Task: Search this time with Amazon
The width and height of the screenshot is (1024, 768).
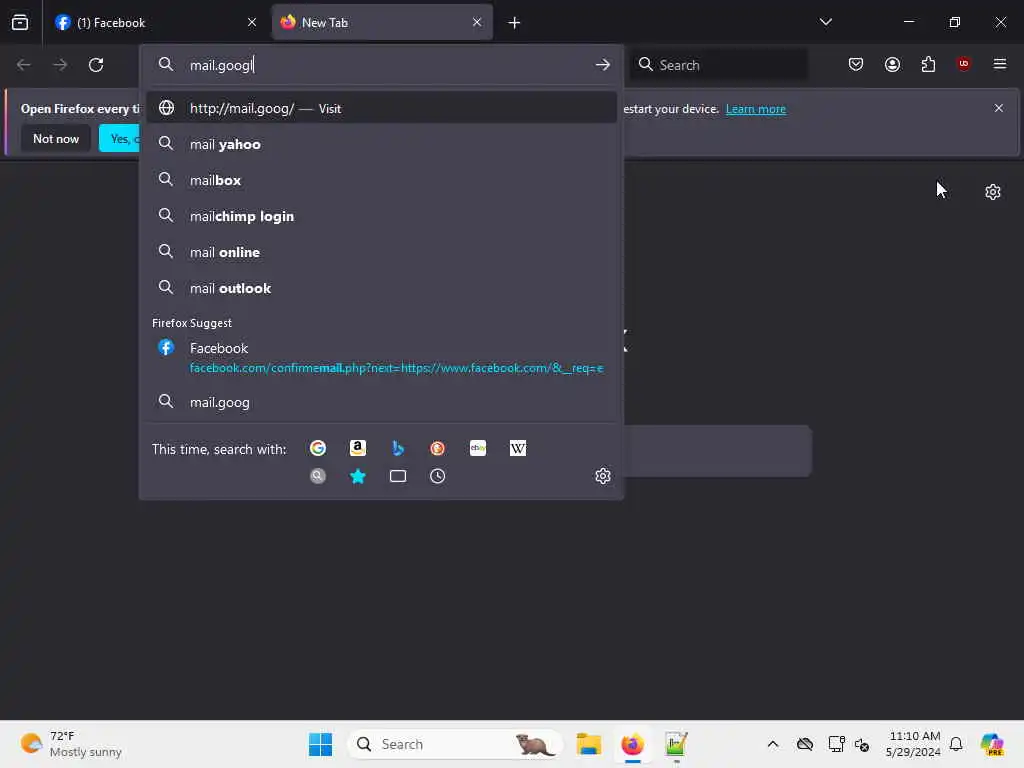Action: 358,448
